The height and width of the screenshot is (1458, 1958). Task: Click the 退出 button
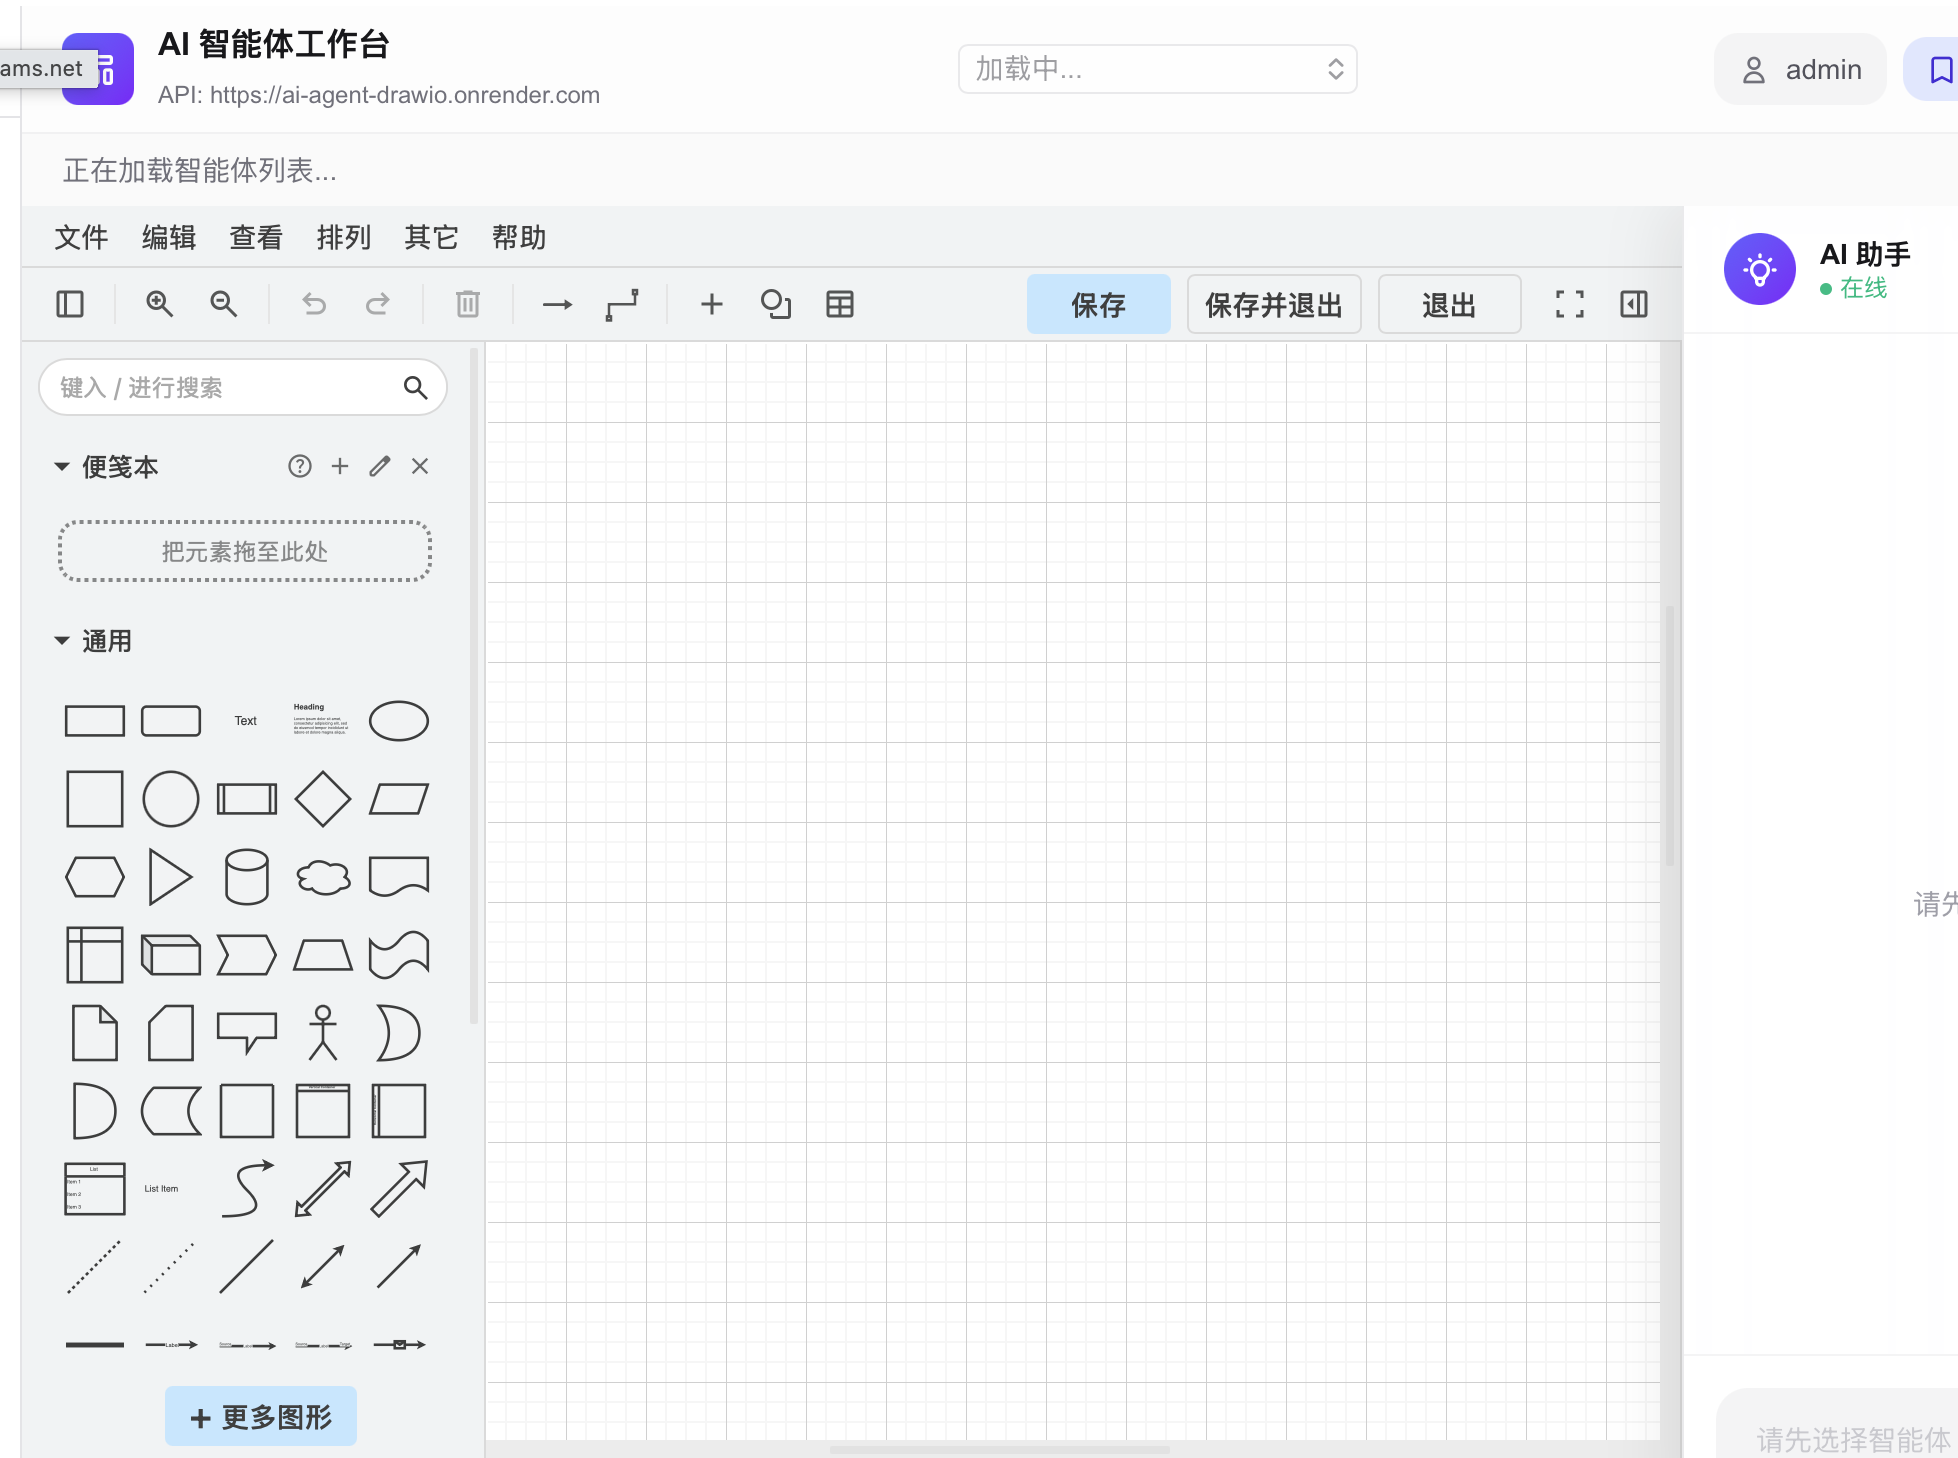click(x=1449, y=304)
